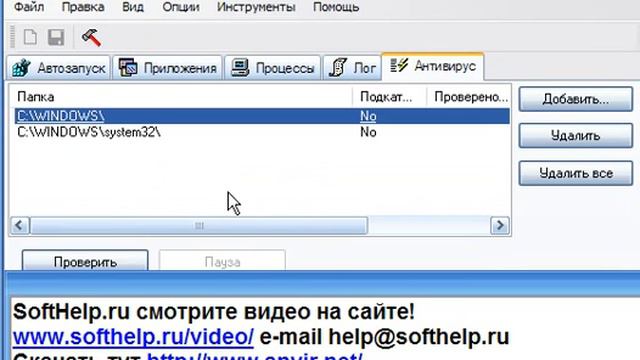Click the Удалить button

[x=576, y=136]
